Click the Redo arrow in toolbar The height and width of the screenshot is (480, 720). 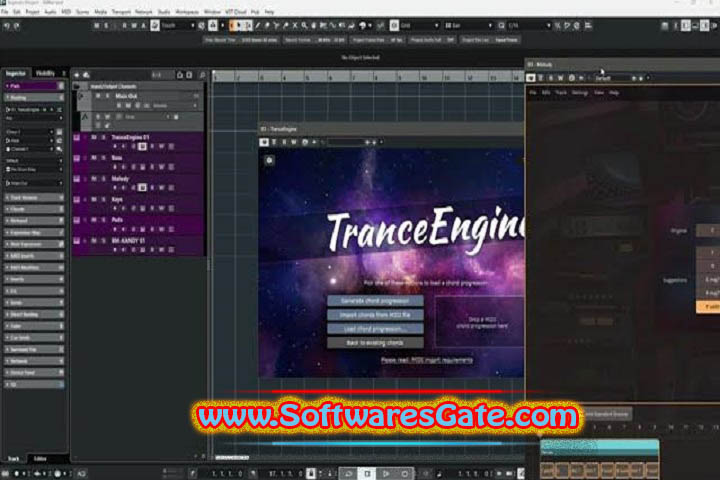(x=17, y=26)
